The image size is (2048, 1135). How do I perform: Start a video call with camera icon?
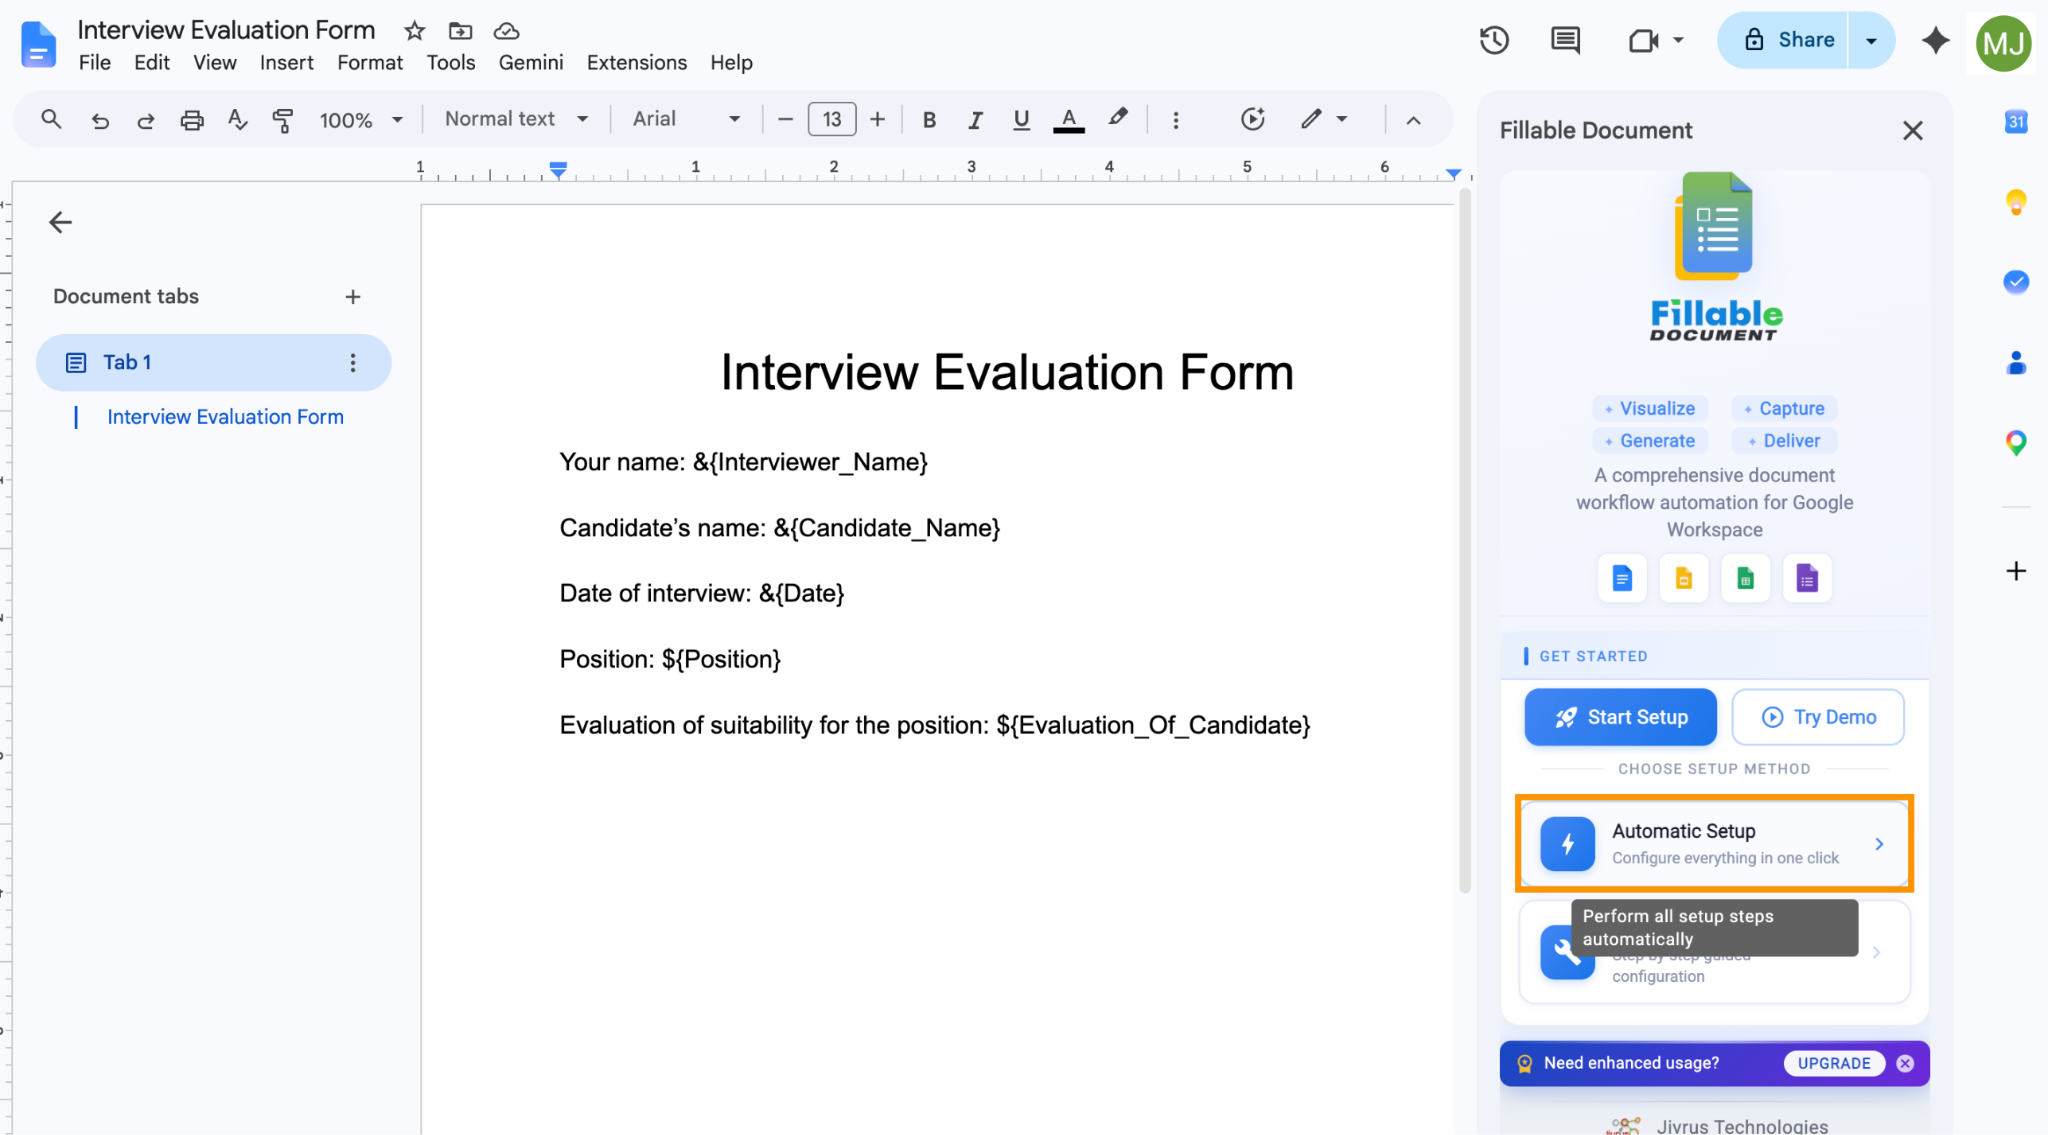tap(1643, 40)
